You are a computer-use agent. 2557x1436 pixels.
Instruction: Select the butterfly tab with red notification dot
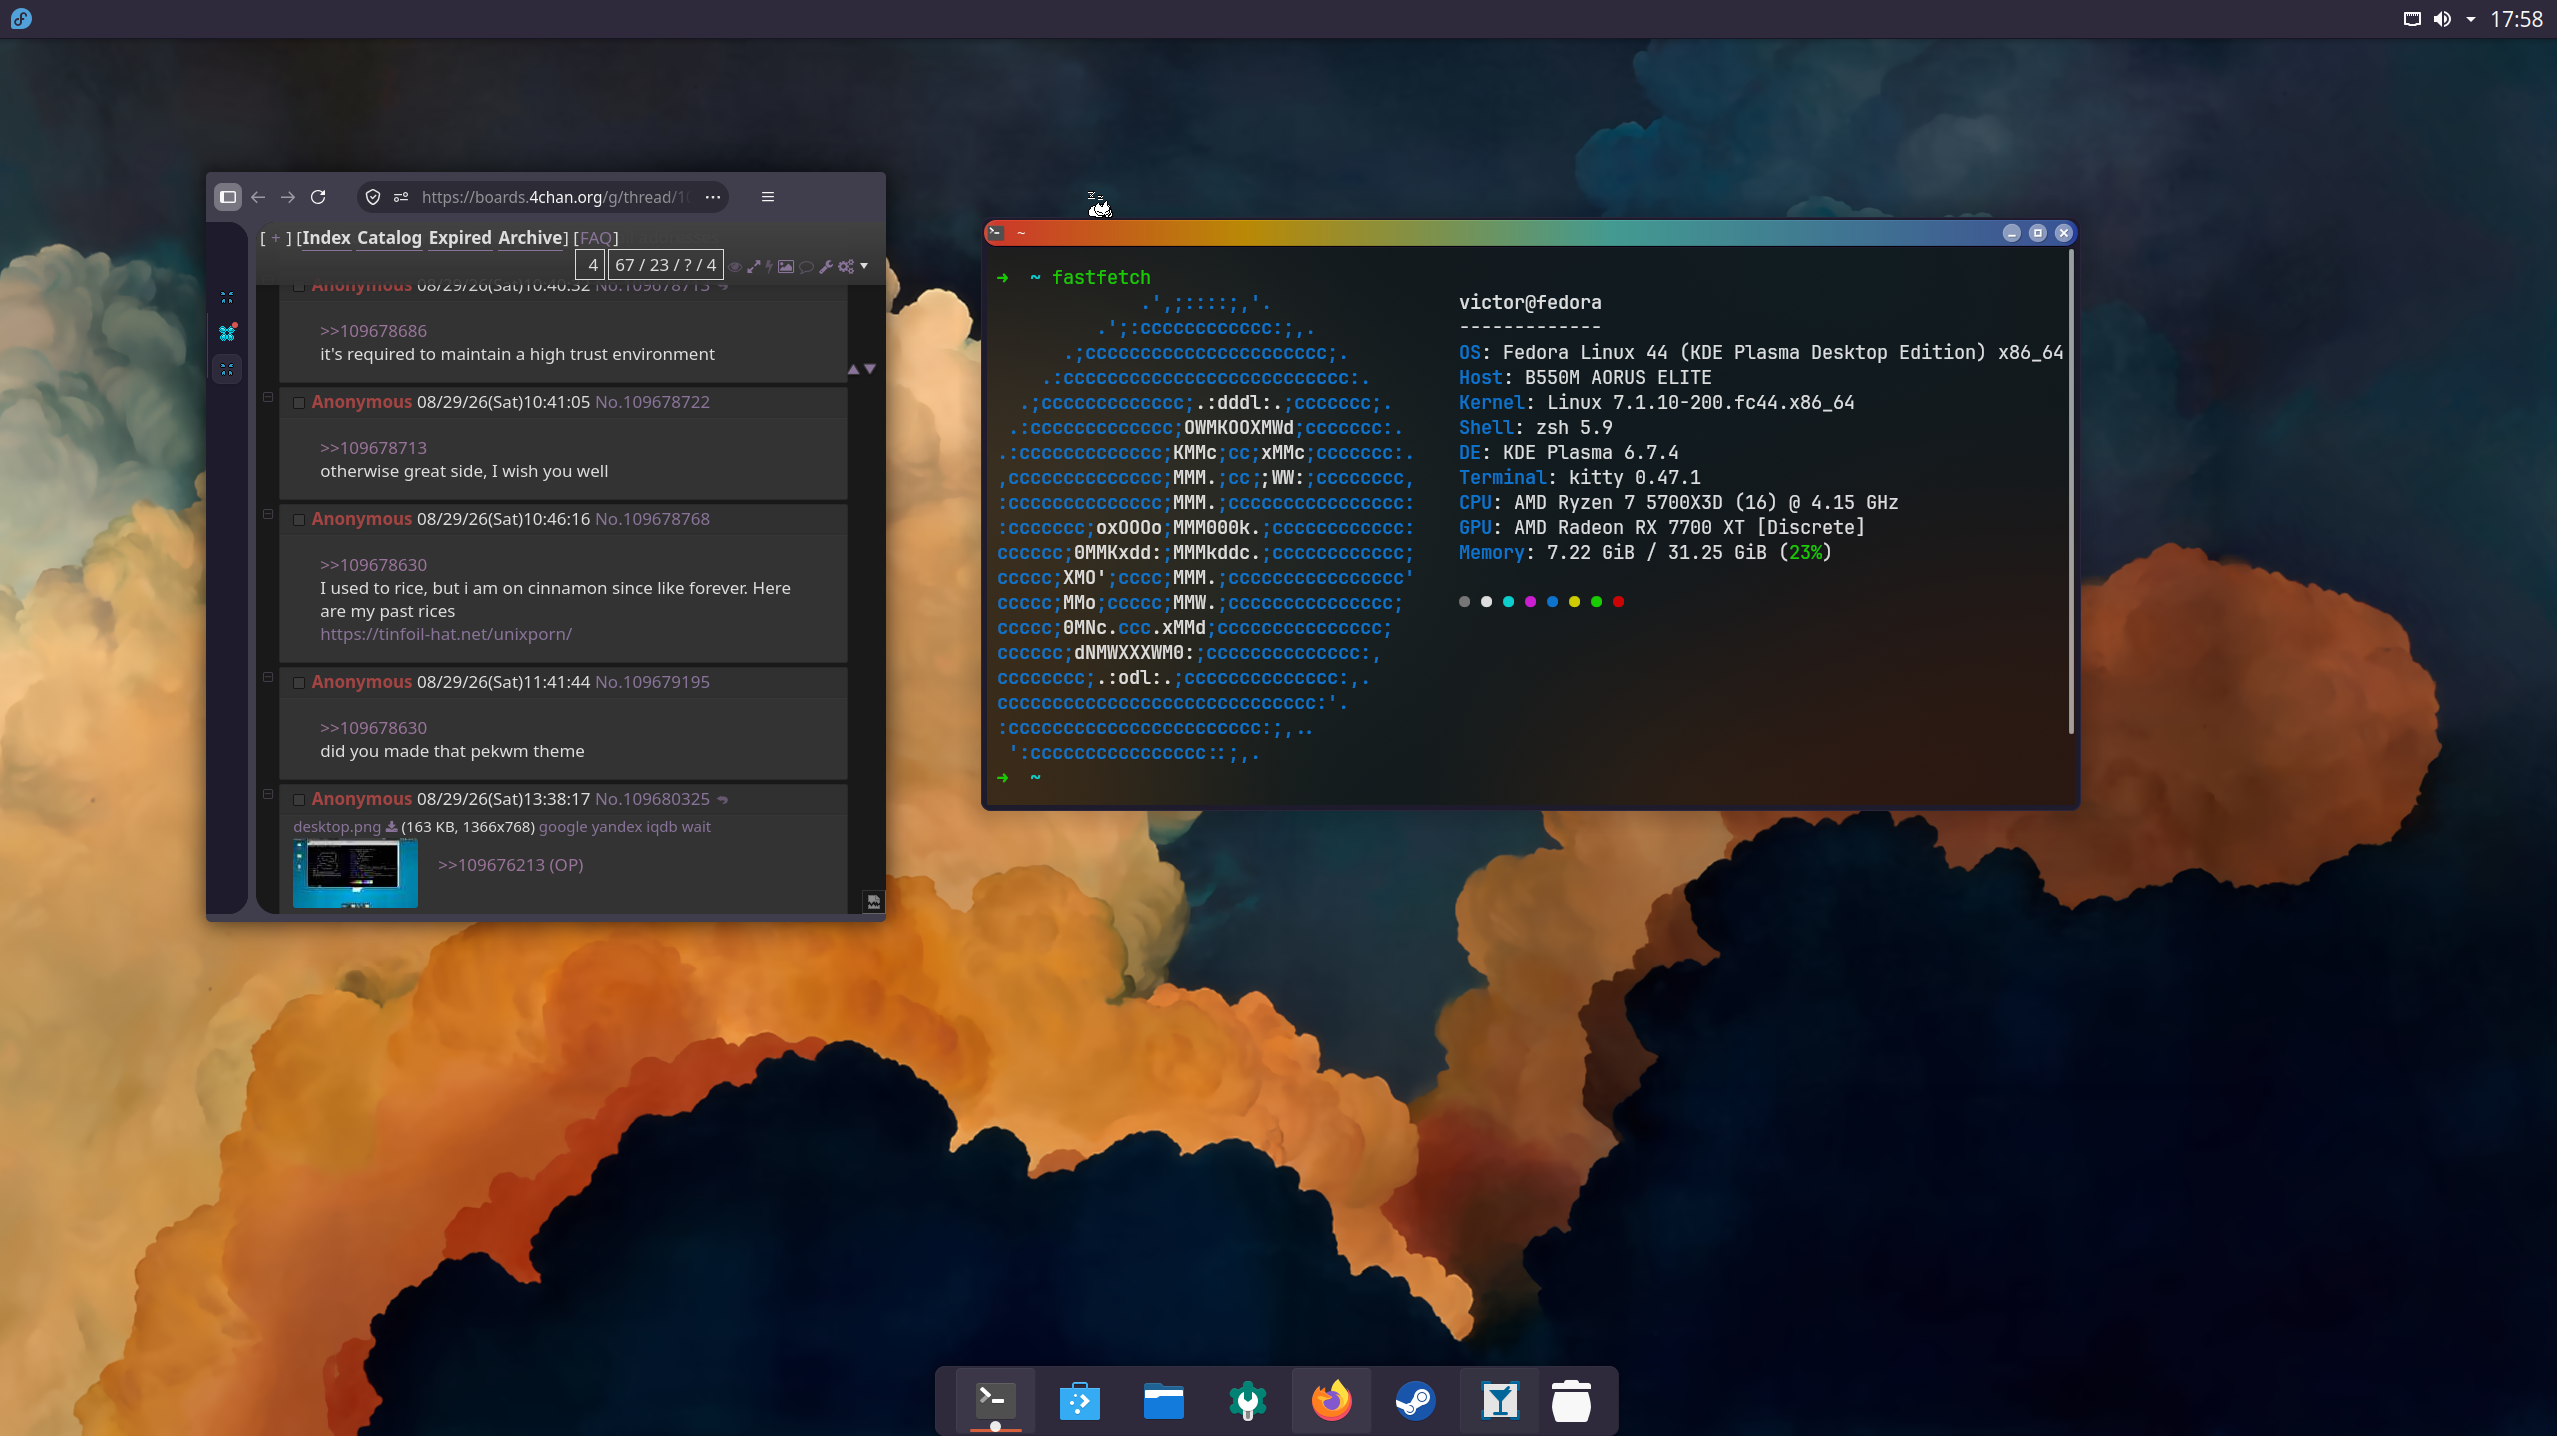click(227, 333)
